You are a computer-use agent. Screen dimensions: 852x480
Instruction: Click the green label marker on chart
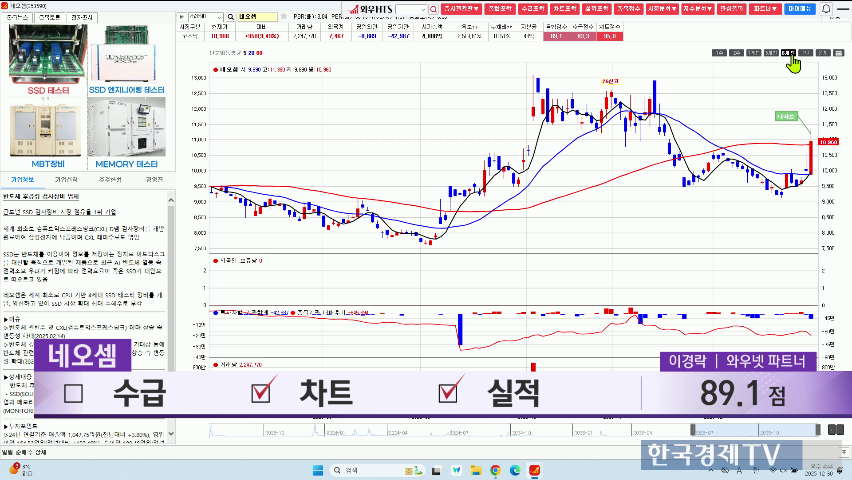click(788, 116)
